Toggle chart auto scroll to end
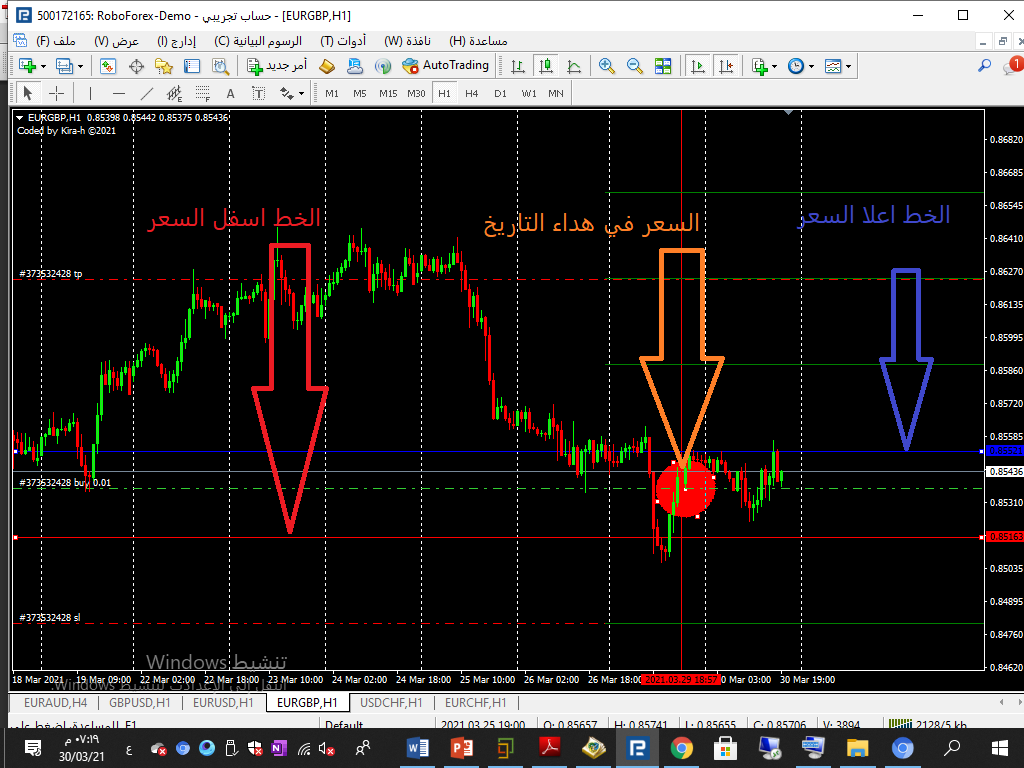 pos(698,66)
